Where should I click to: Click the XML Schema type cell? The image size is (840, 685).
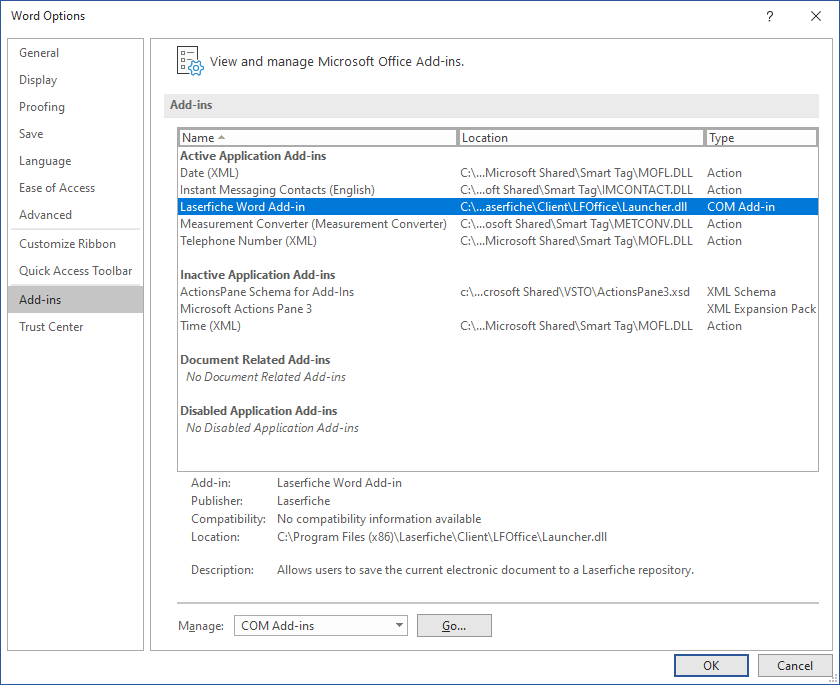pyautogui.click(x=741, y=292)
